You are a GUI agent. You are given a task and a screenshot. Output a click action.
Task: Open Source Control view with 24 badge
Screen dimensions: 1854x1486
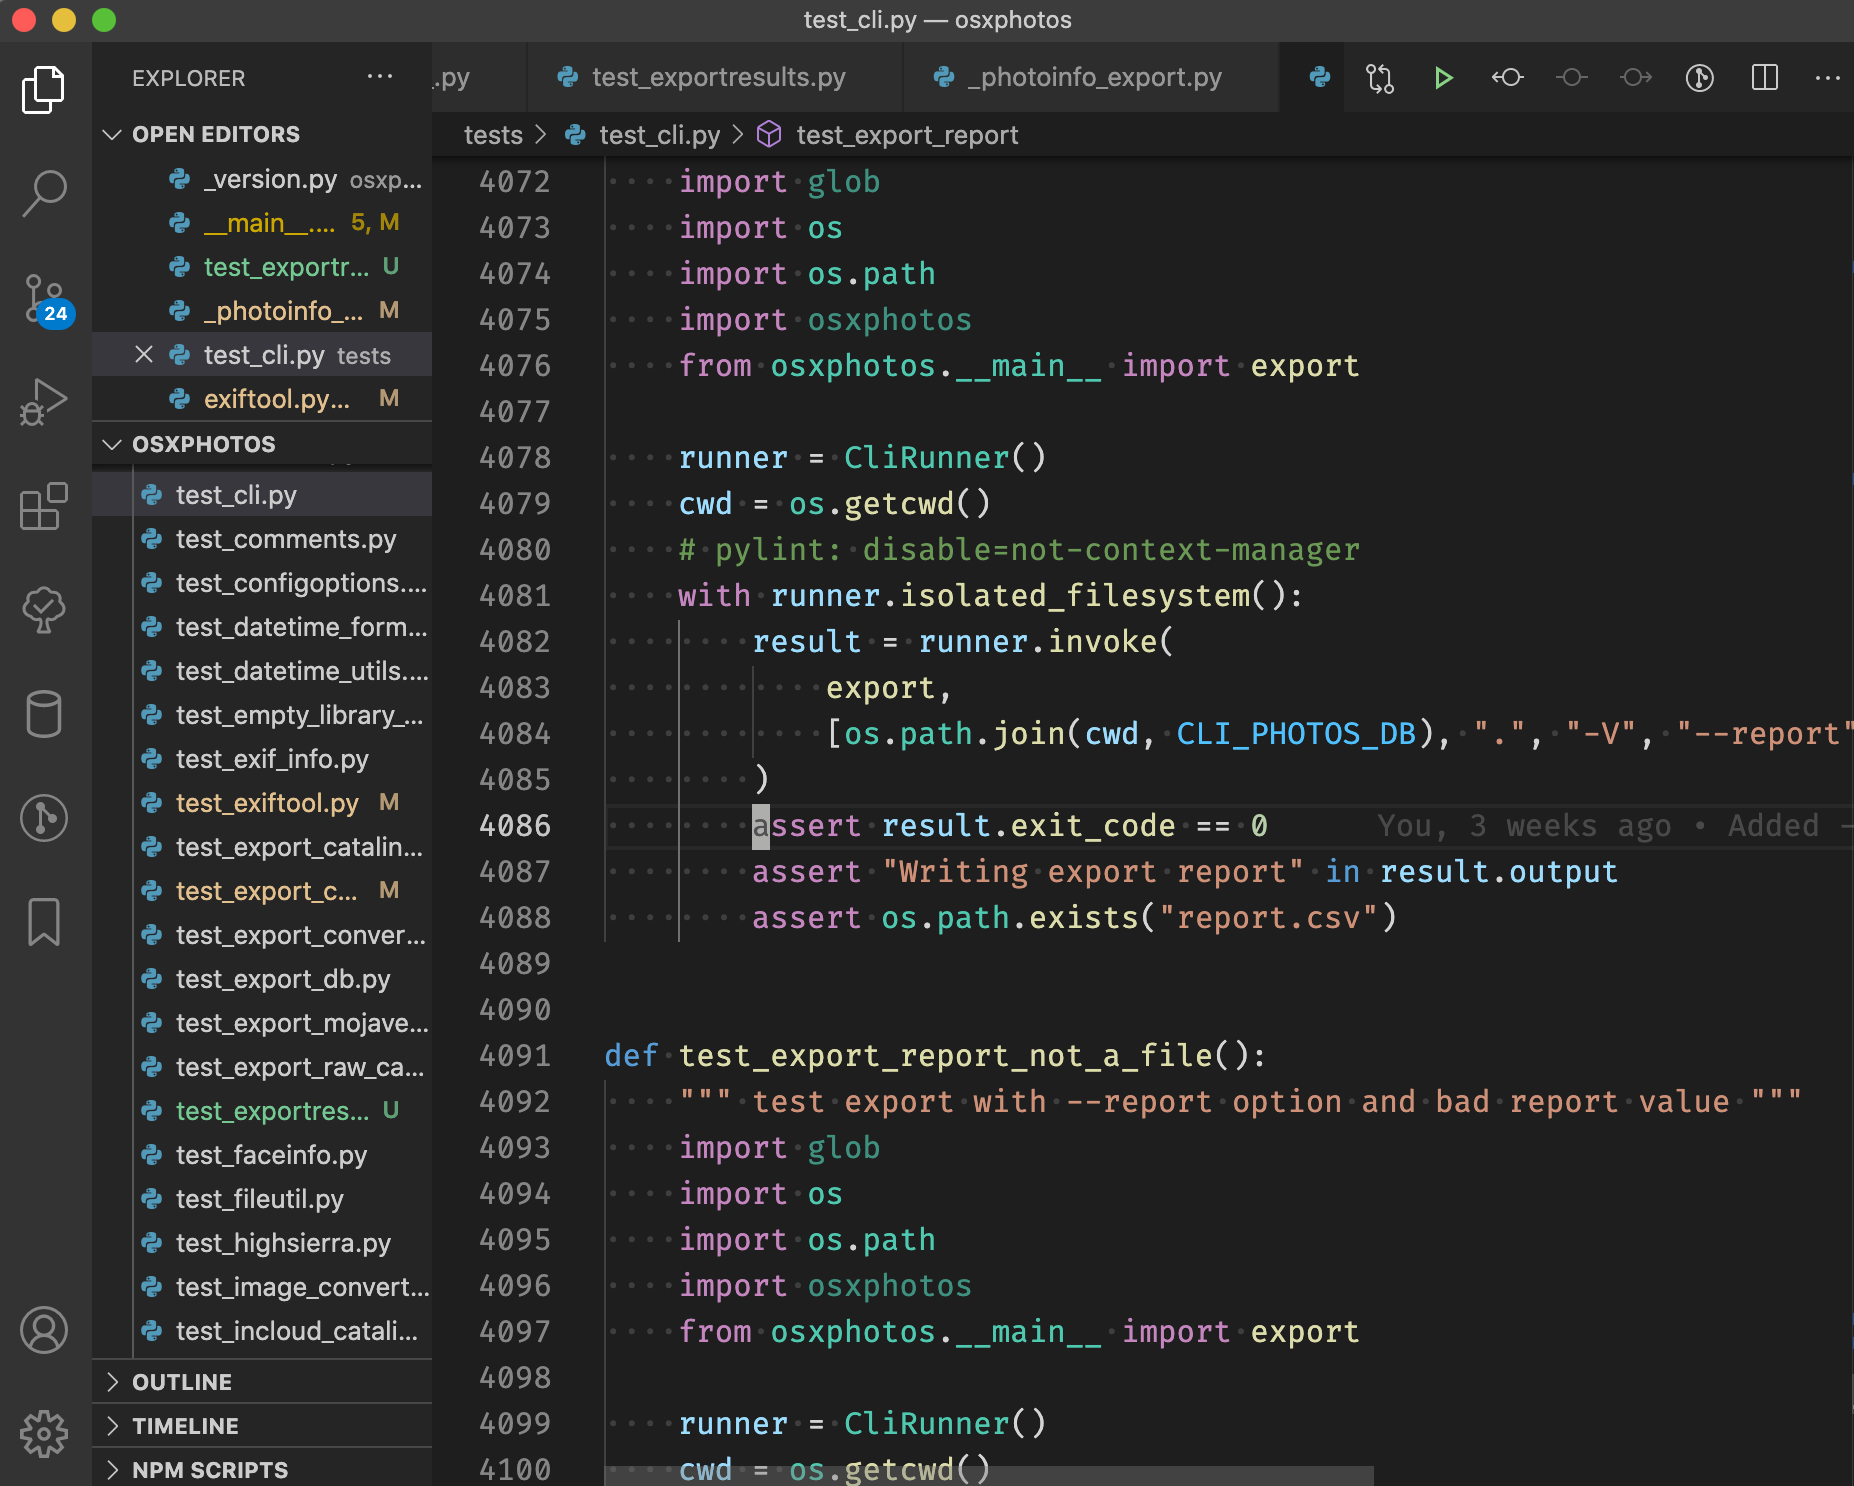(x=44, y=300)
